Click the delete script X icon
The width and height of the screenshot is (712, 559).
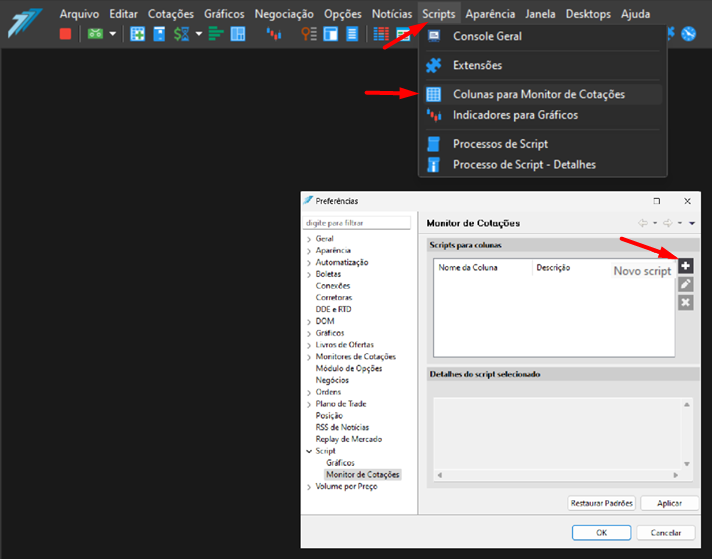coord(685,302)
